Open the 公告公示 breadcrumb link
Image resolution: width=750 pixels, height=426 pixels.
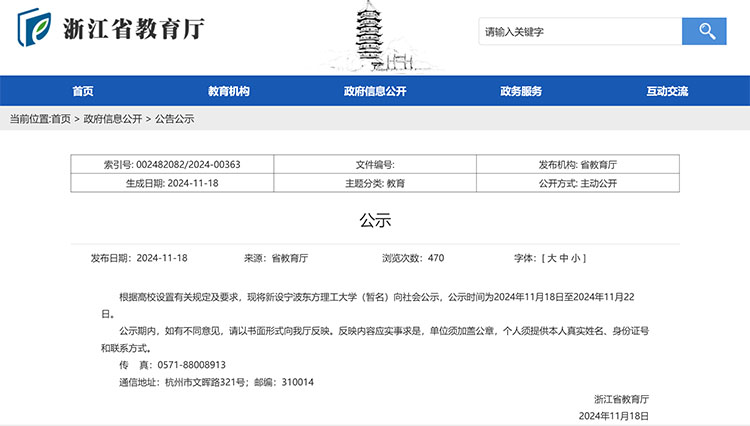[174, 119]
